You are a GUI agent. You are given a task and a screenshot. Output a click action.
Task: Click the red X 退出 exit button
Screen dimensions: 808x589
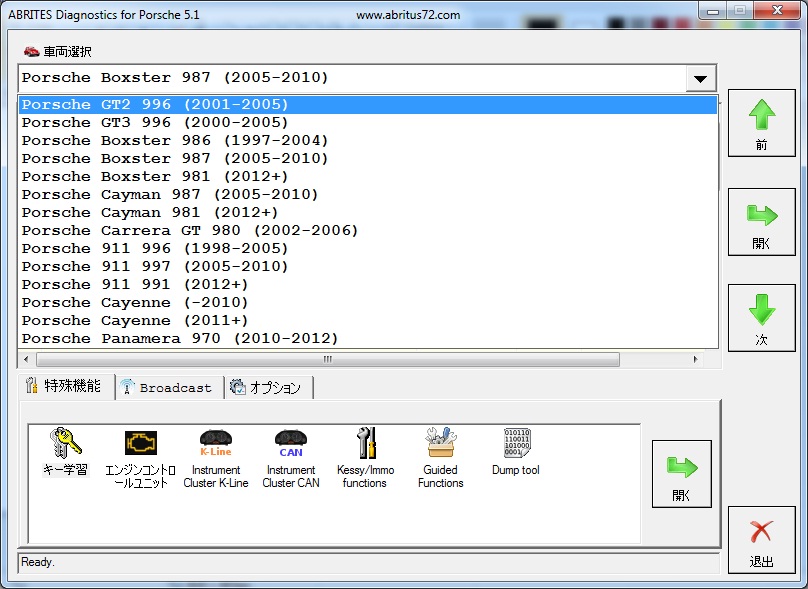click(x=762, y=540)
